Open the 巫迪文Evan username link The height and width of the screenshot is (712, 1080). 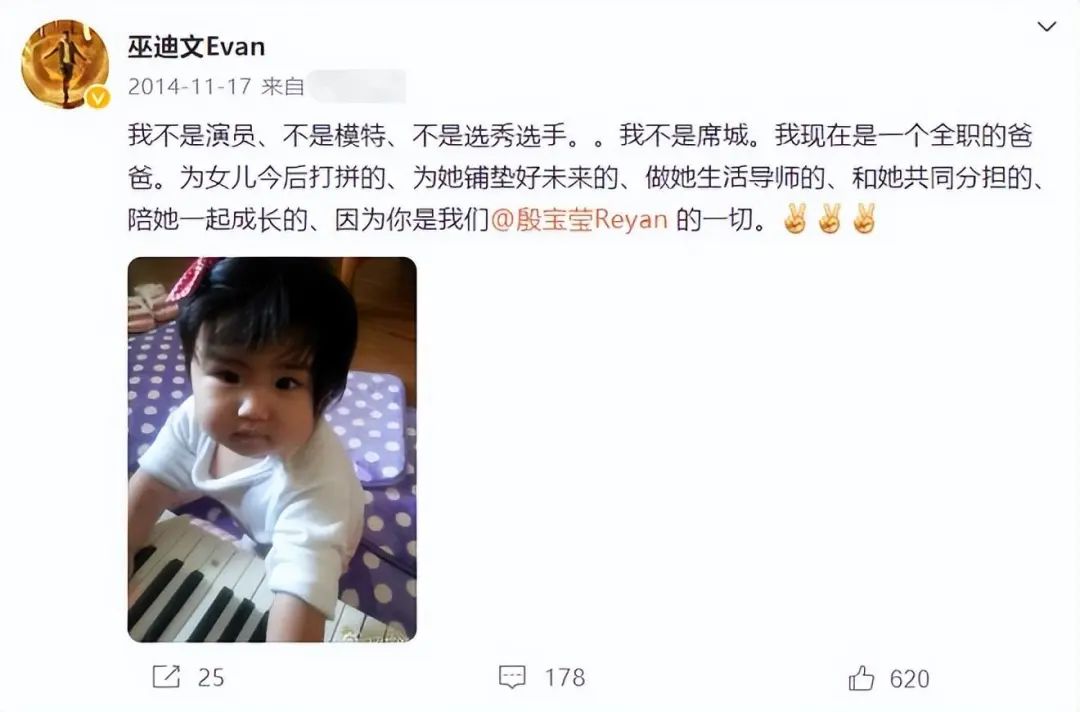click(x=196, y=47)
